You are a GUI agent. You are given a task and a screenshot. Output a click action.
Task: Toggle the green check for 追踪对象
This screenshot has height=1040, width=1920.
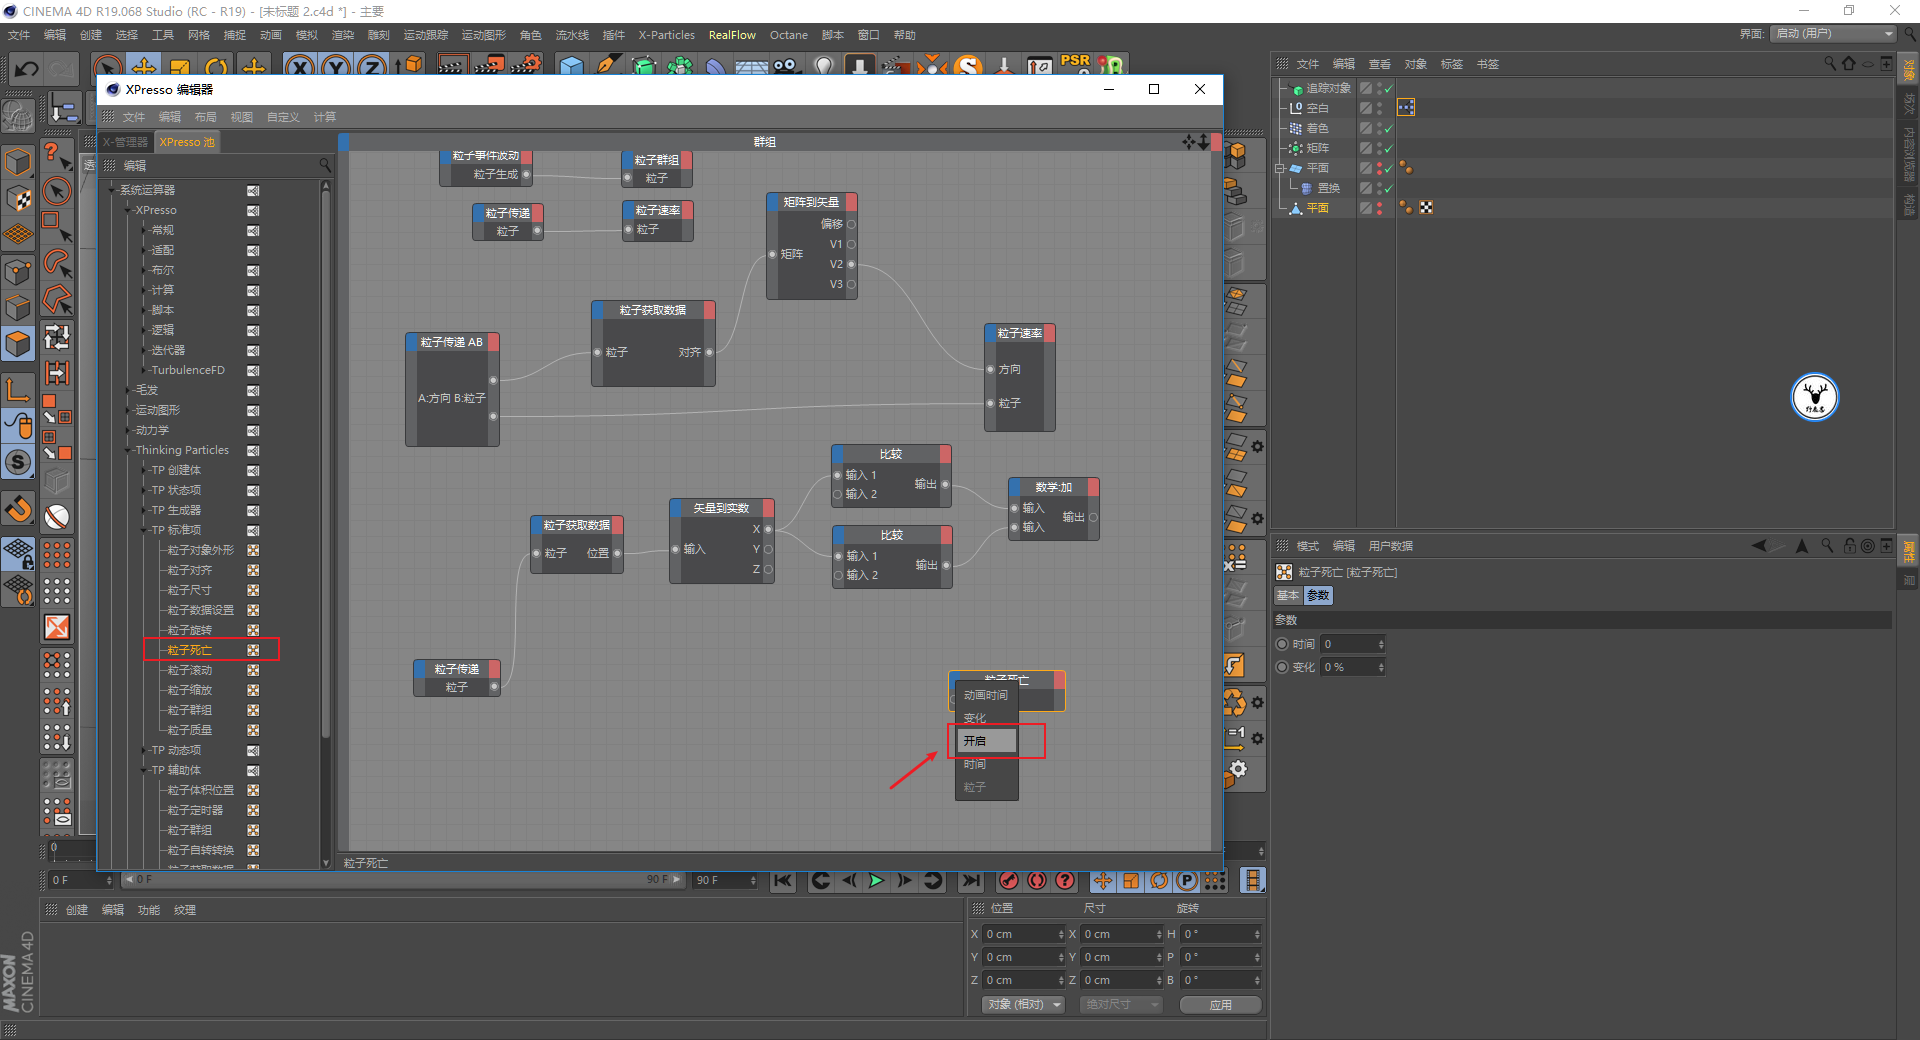[1388, 88]
